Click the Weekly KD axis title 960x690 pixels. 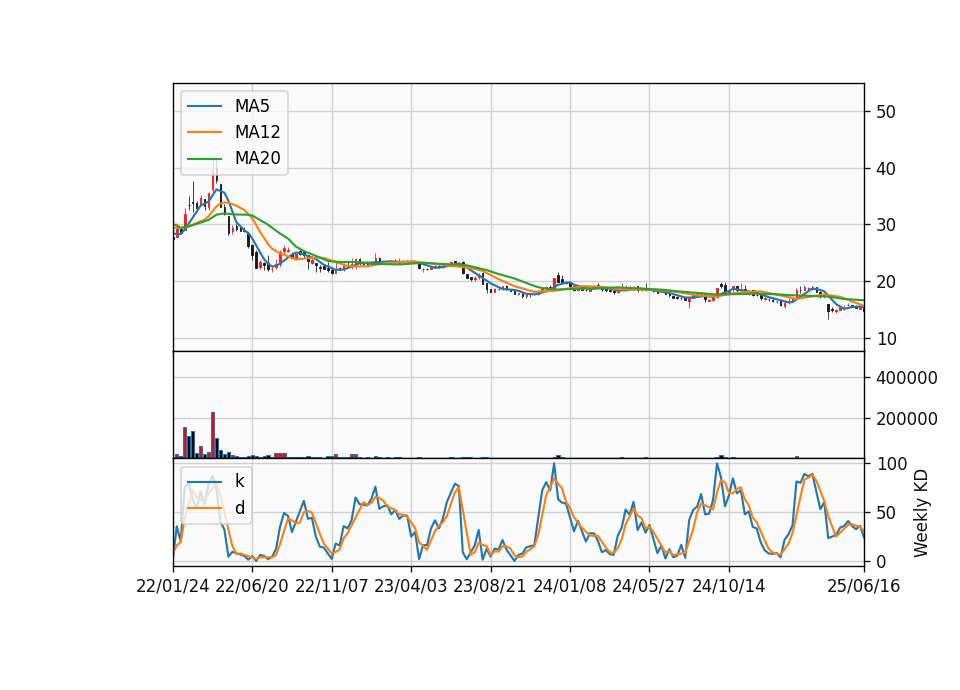pyautogui.click(x=921, y=513)
